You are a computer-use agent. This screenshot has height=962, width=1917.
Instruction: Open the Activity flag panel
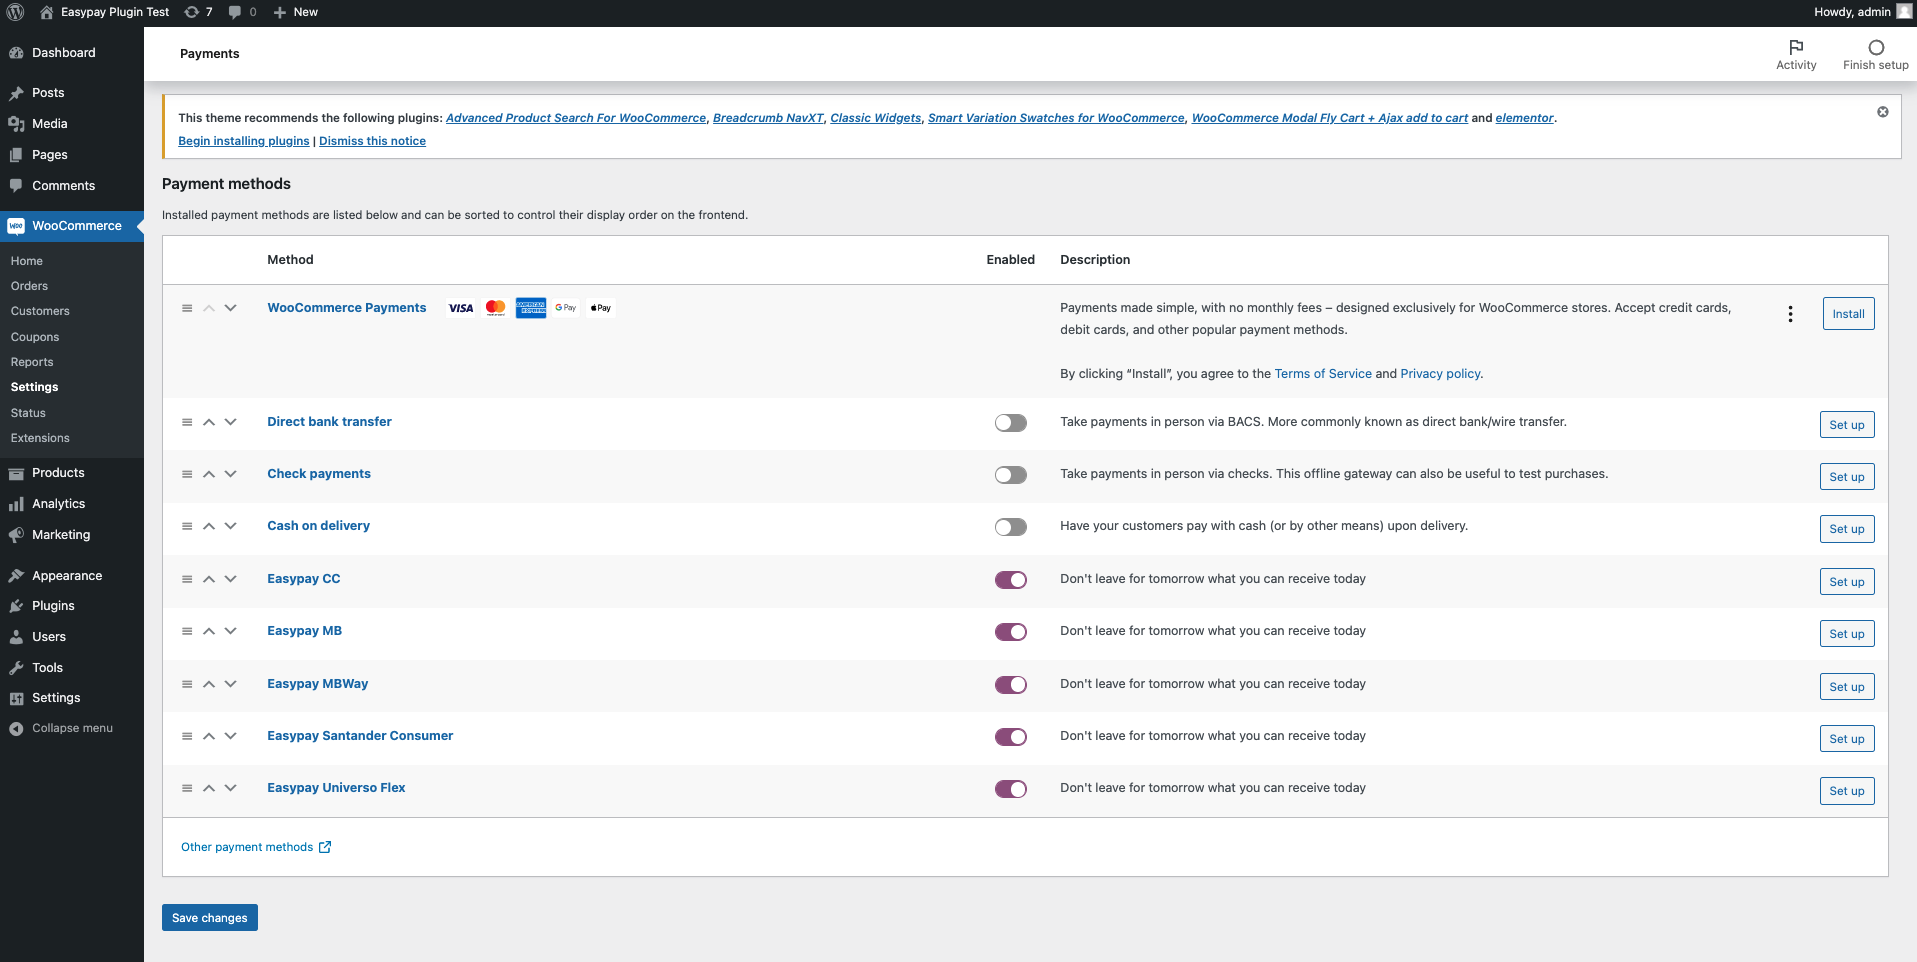click(1796, 54)
